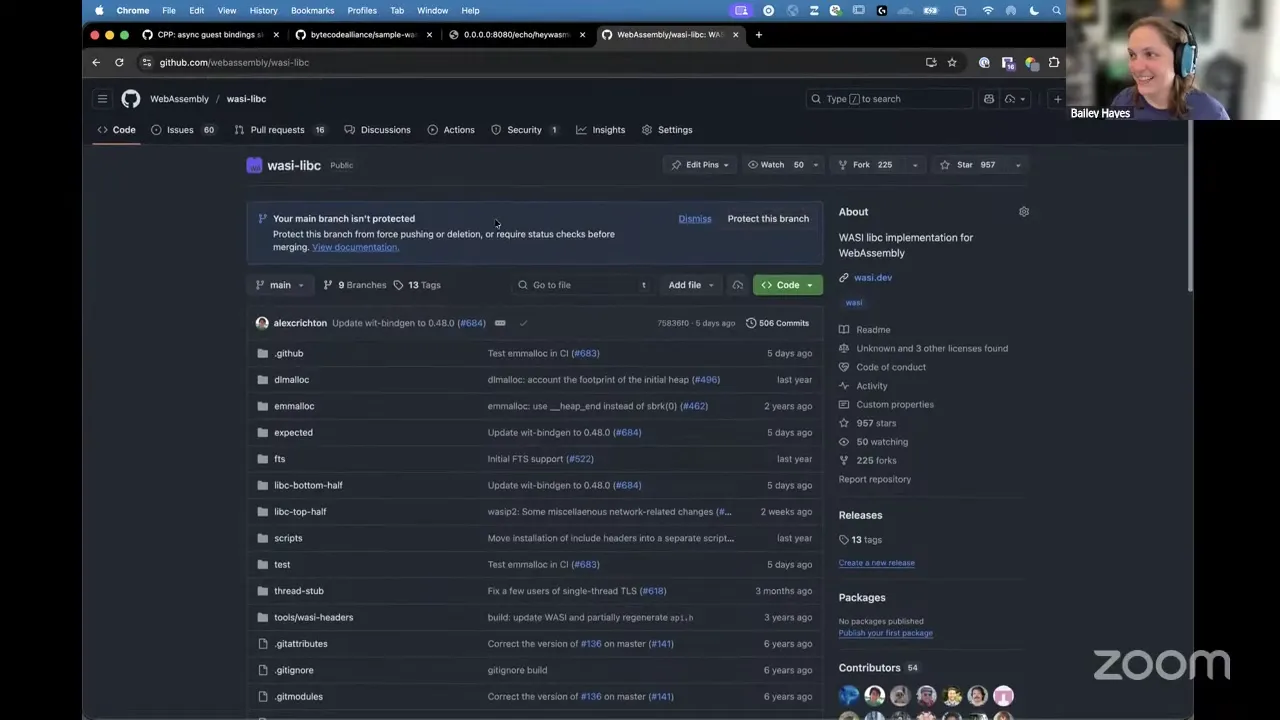The height and width of the screenshot is (720, 1280).
Task: Expand the Add file dropdown
Action: point(692,285)
